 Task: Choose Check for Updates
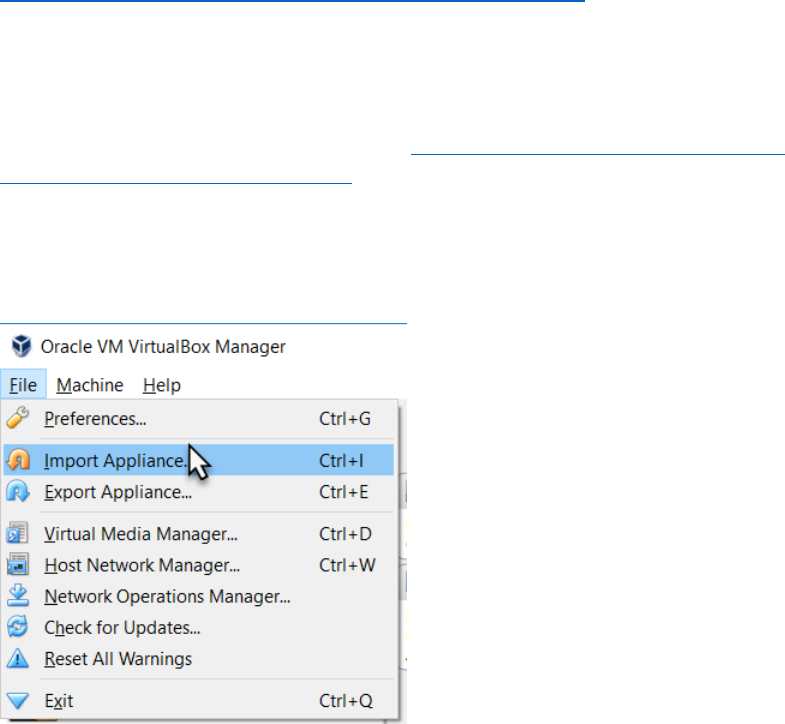[199, 627]
